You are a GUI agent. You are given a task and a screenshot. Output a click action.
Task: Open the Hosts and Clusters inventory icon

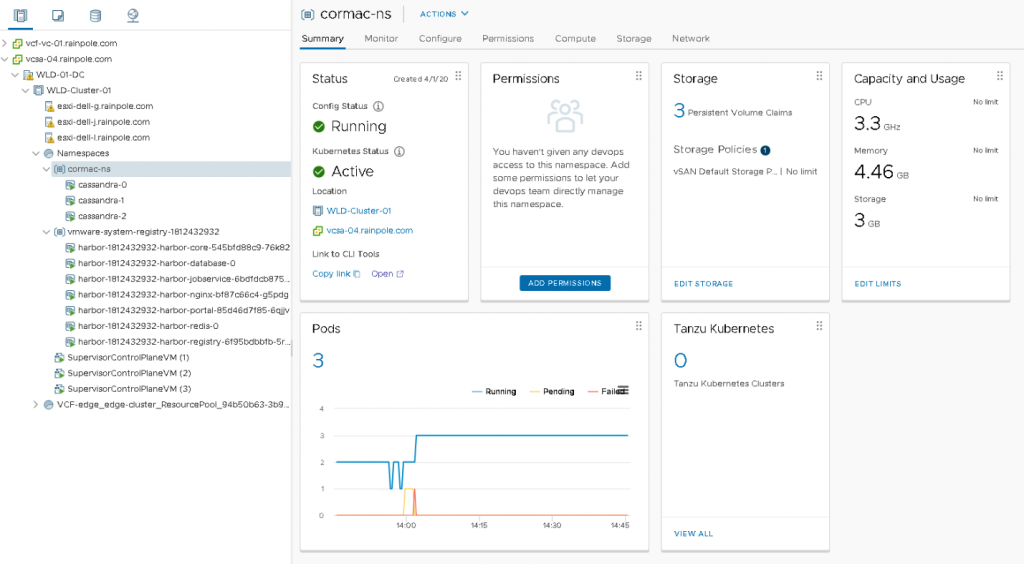point(20,15)
